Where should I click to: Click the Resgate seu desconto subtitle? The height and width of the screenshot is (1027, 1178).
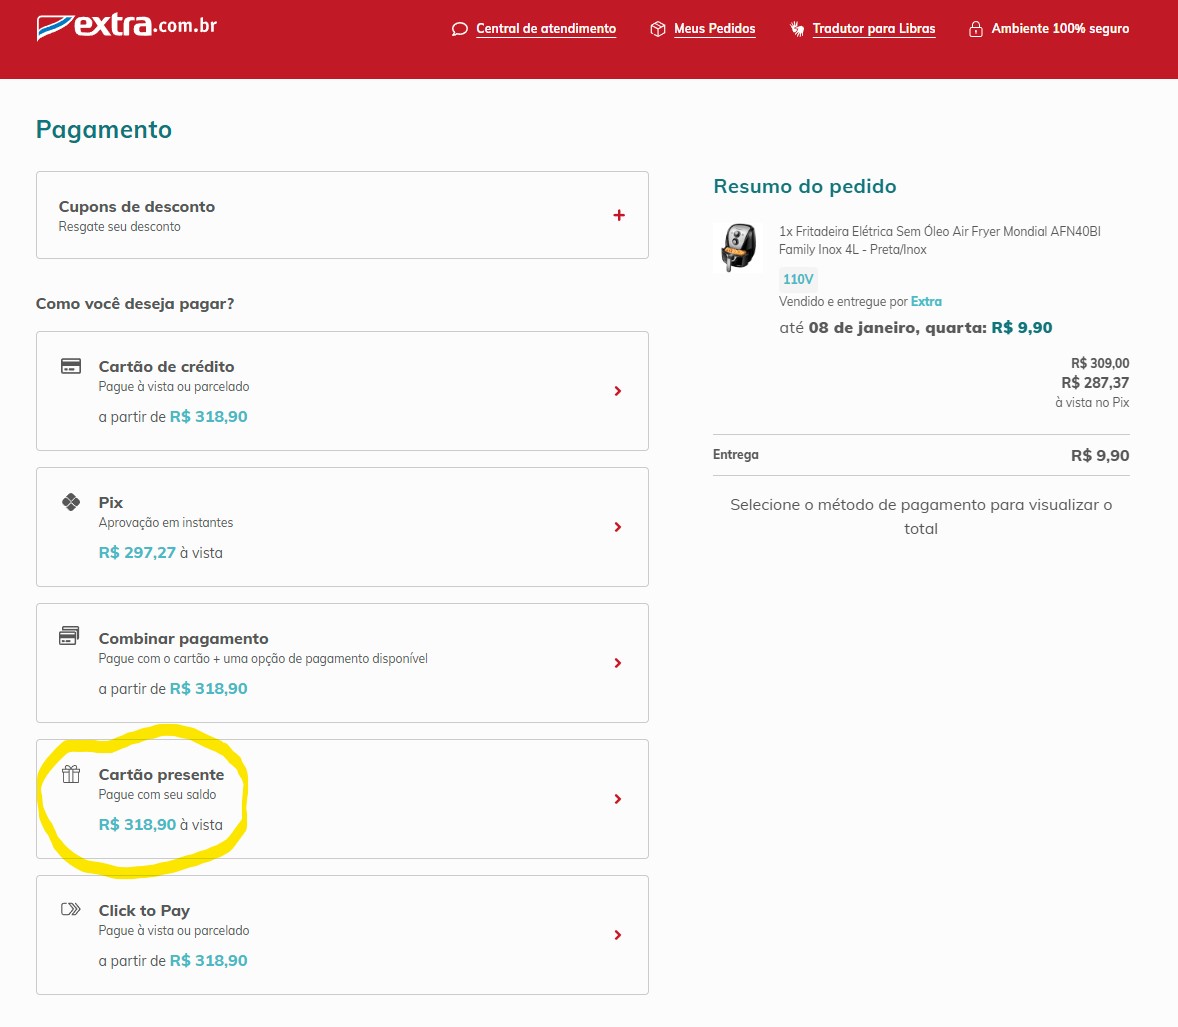(119, 227)
